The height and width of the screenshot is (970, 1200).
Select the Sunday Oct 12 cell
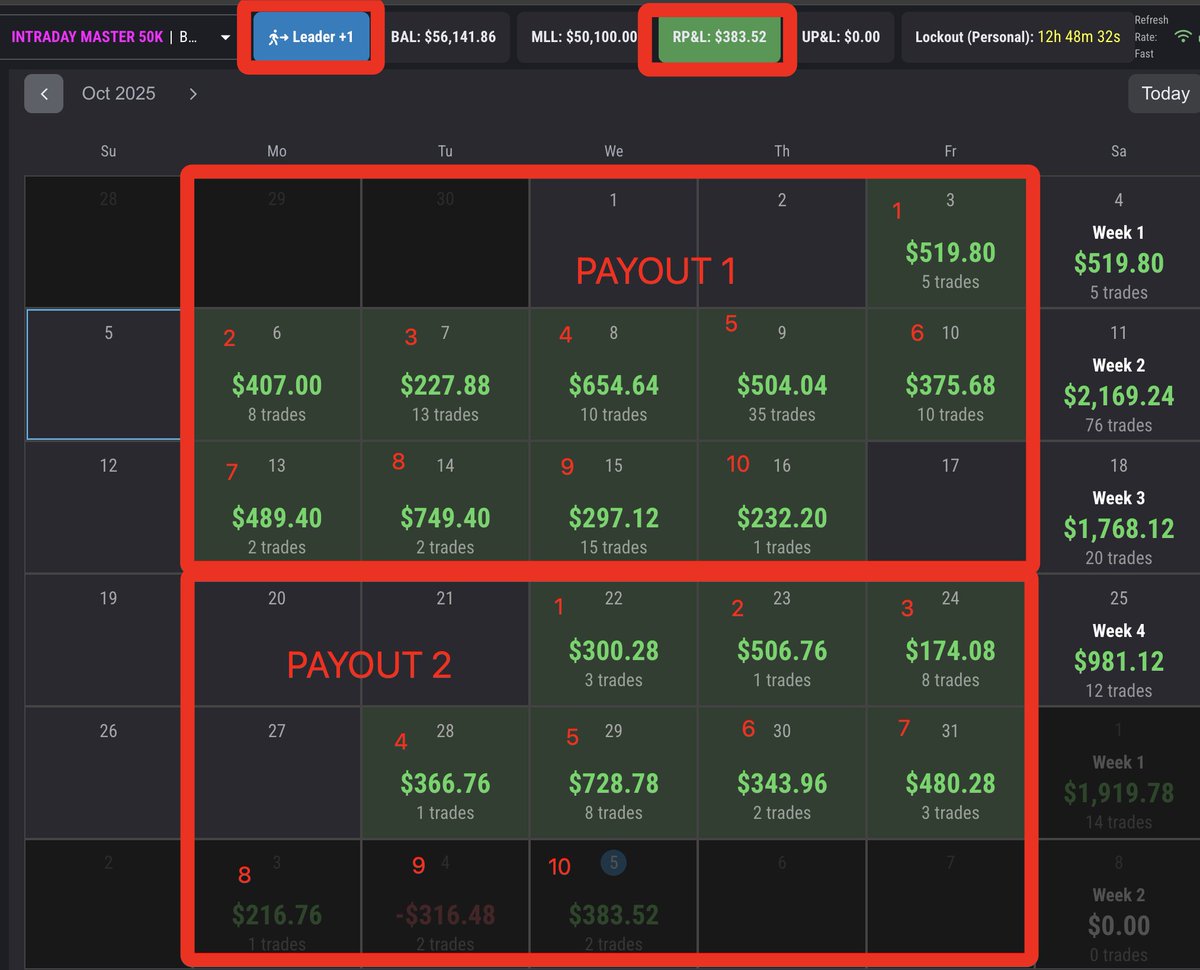109,507
